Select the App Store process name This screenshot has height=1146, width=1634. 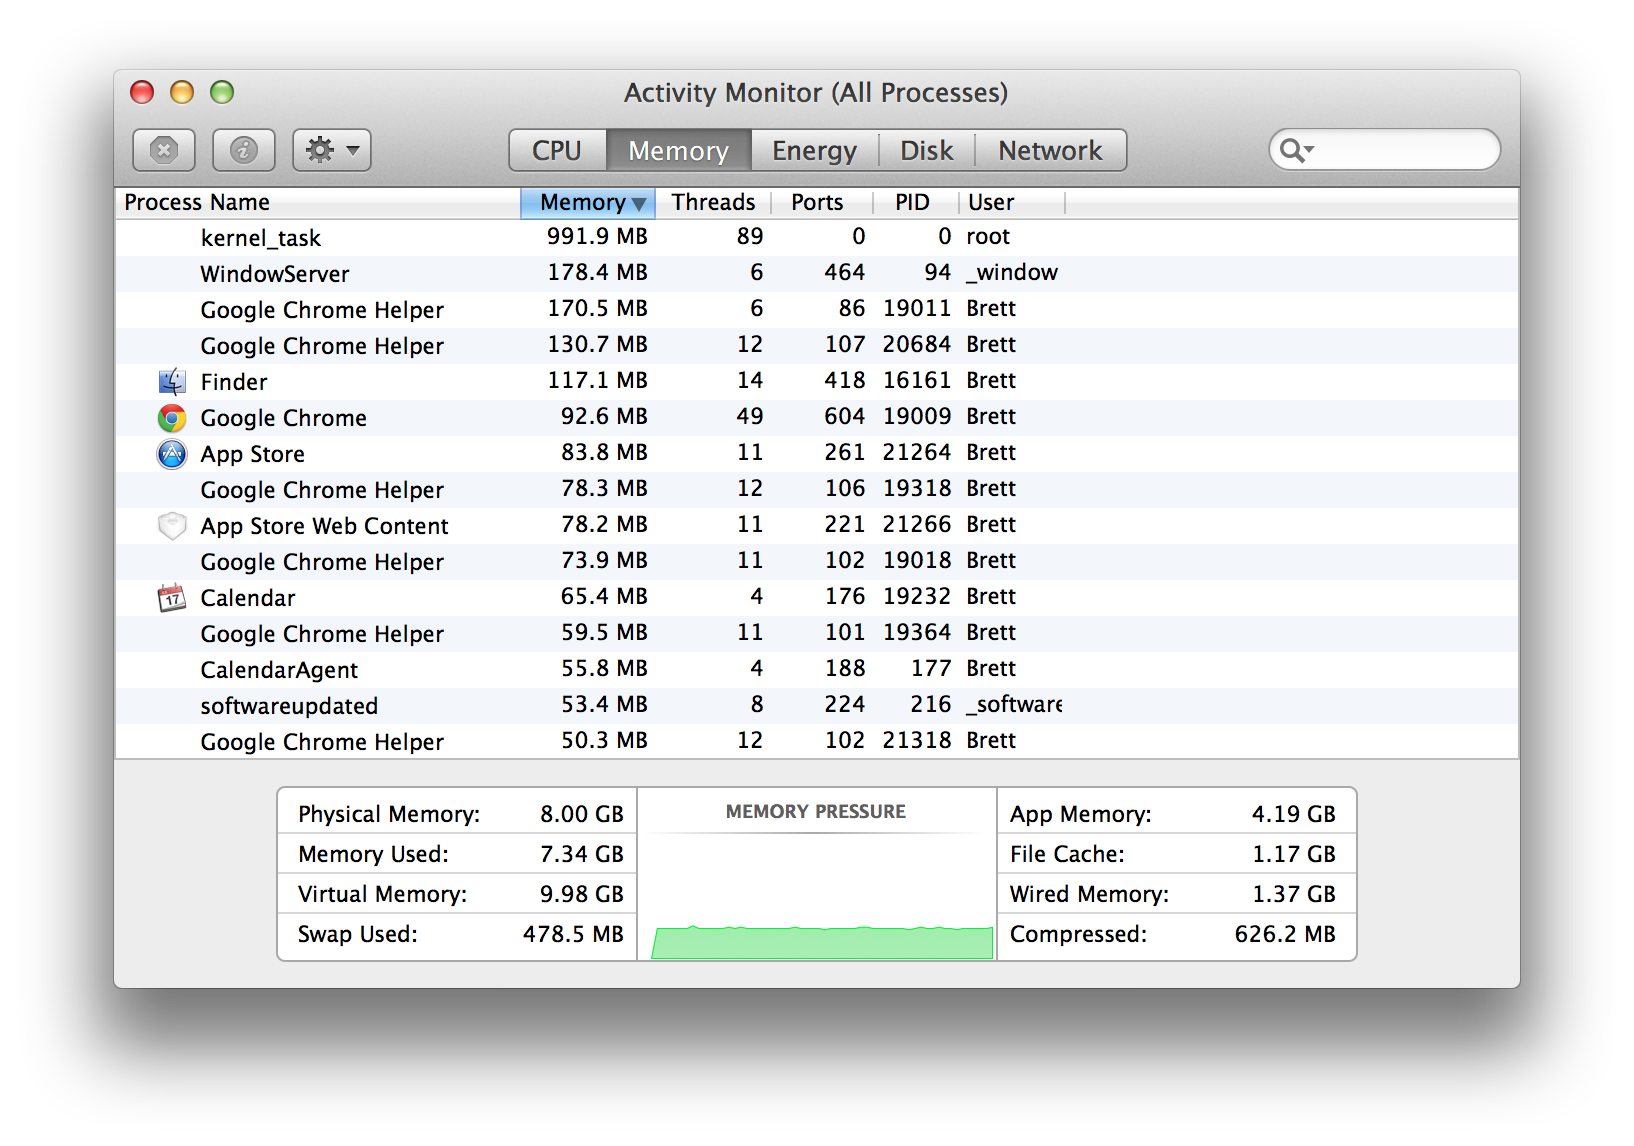pyautogui.click(x=252, y=454)
